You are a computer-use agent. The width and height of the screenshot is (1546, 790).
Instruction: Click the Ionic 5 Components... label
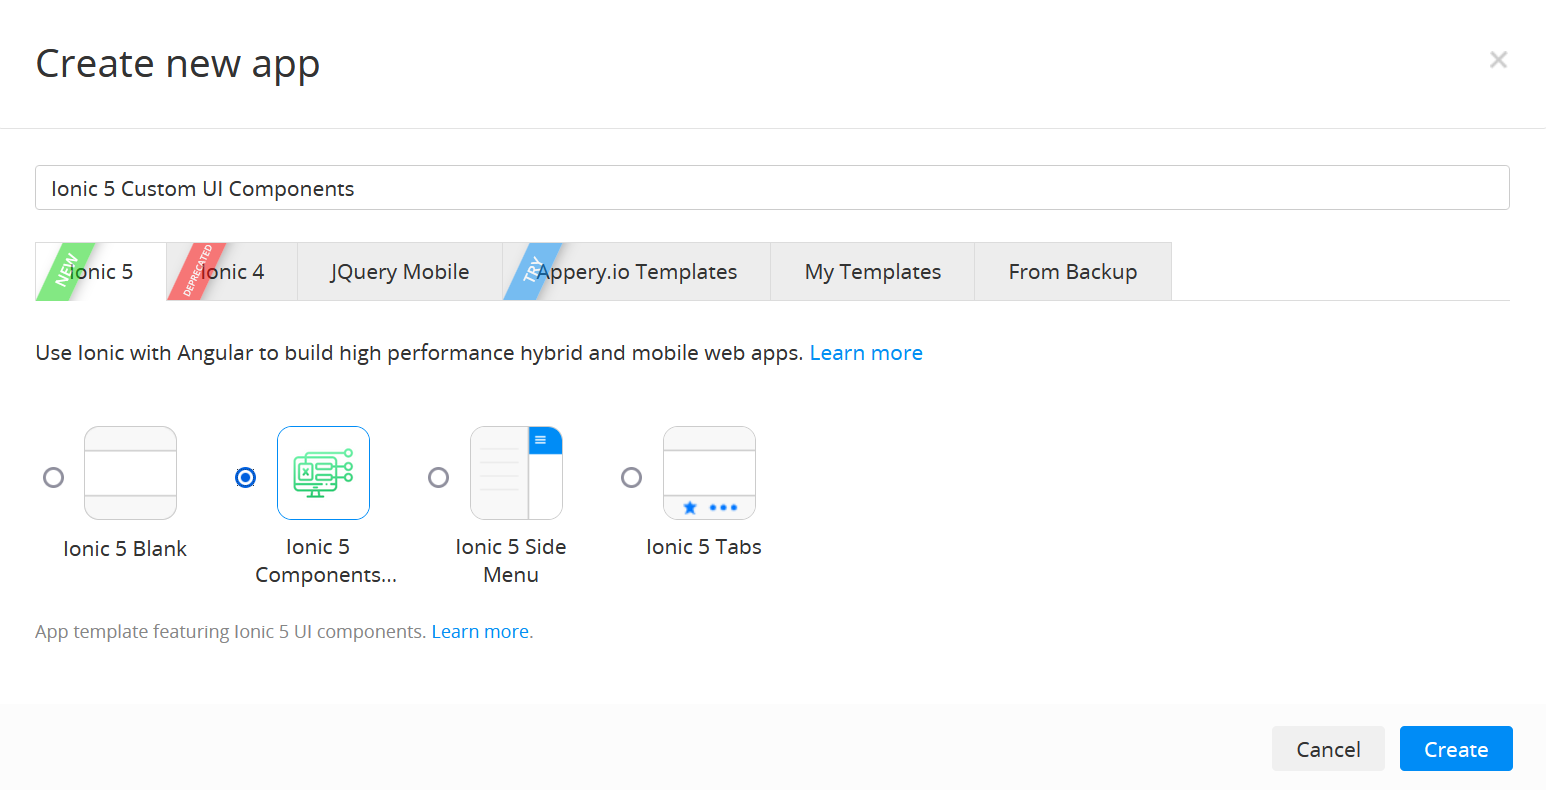coord(326,561)
